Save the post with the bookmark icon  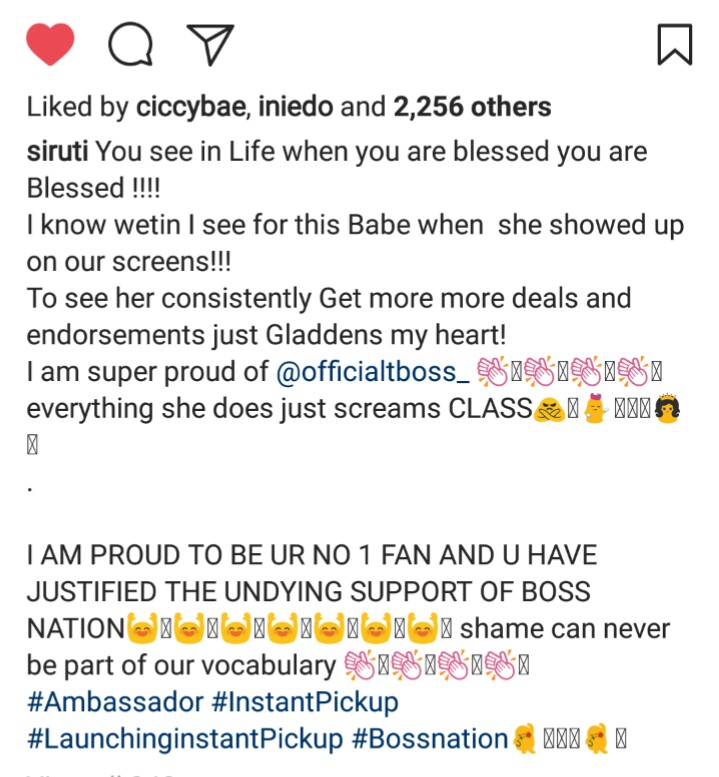click(674, 45)
